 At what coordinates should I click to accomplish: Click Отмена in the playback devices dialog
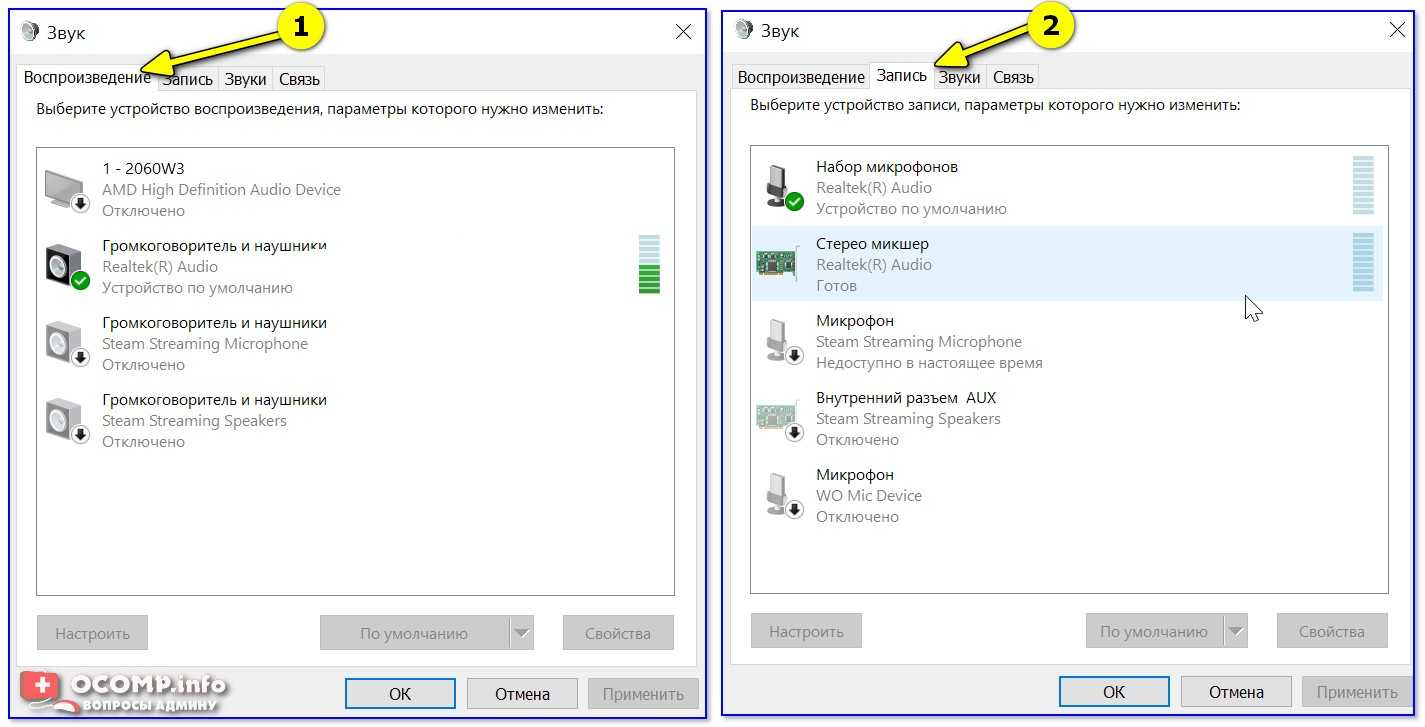click(522, 693)
